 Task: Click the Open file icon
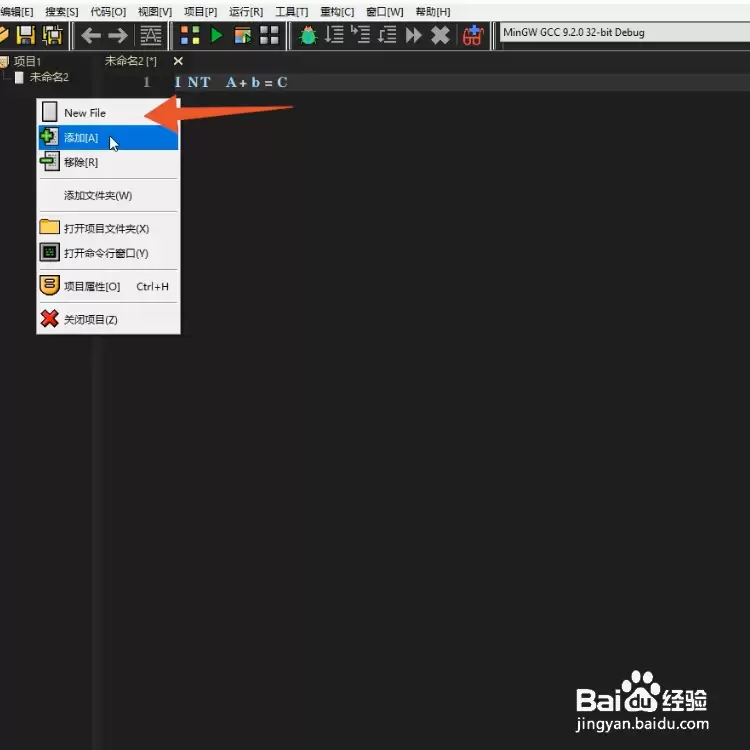point(4,35)
